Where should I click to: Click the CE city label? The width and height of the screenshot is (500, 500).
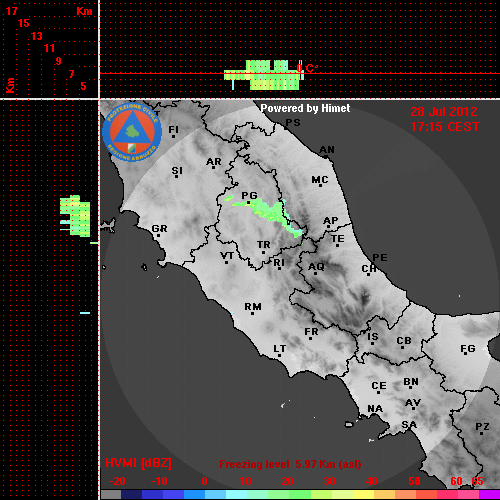point(379,386)
